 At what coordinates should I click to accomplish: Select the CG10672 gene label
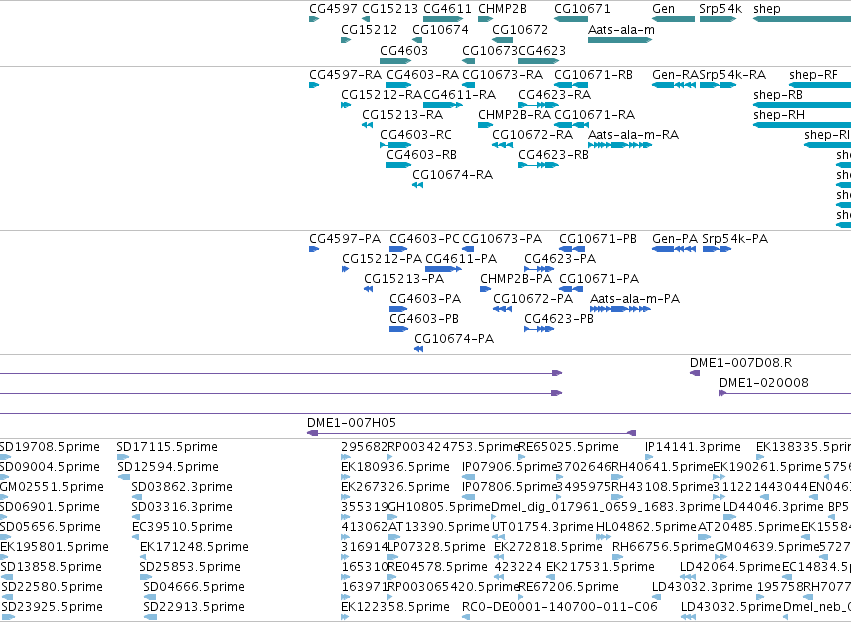[x=520, y=30]
